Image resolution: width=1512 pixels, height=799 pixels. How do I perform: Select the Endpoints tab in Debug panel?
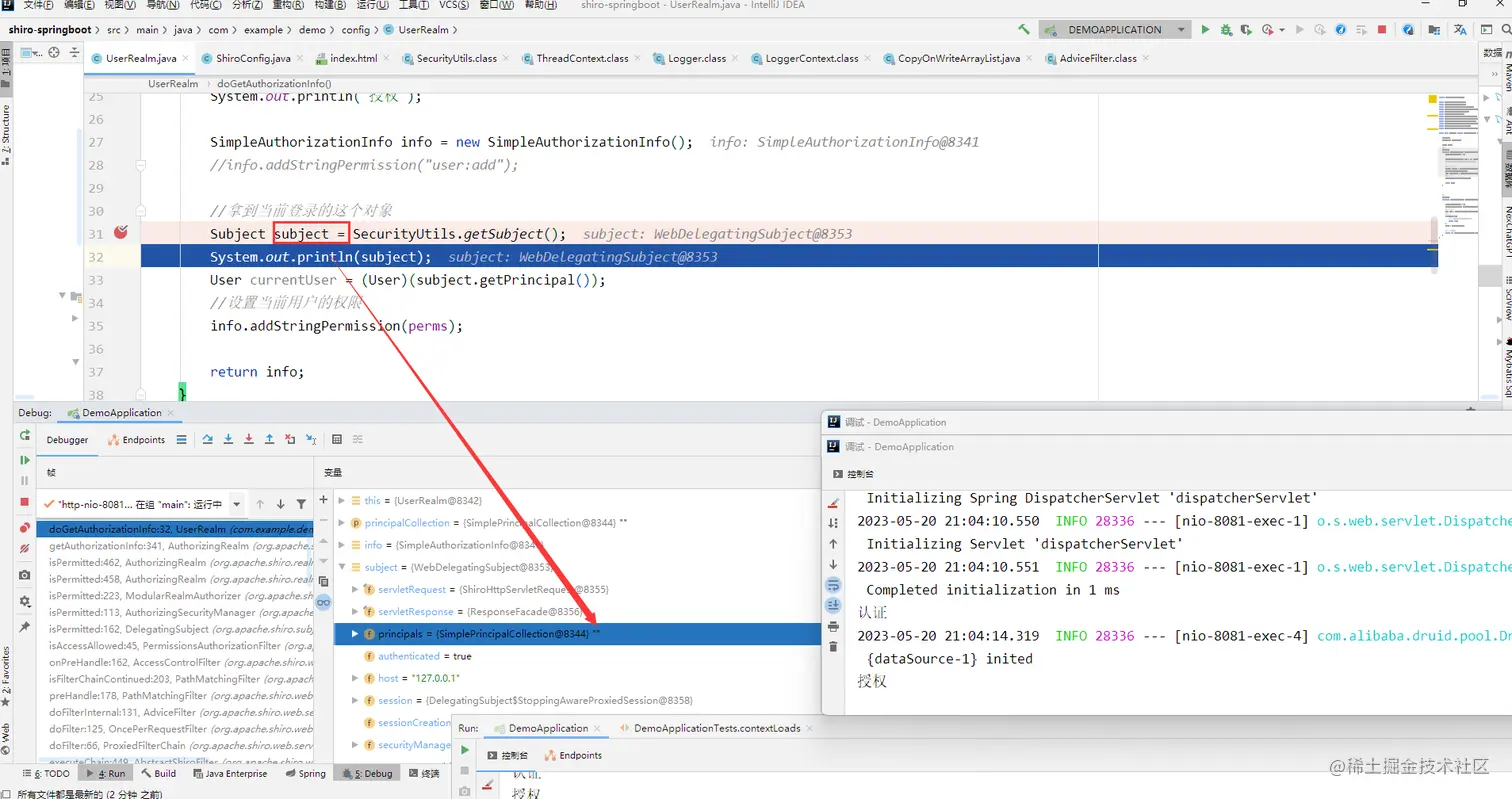(x=137, y=440)
